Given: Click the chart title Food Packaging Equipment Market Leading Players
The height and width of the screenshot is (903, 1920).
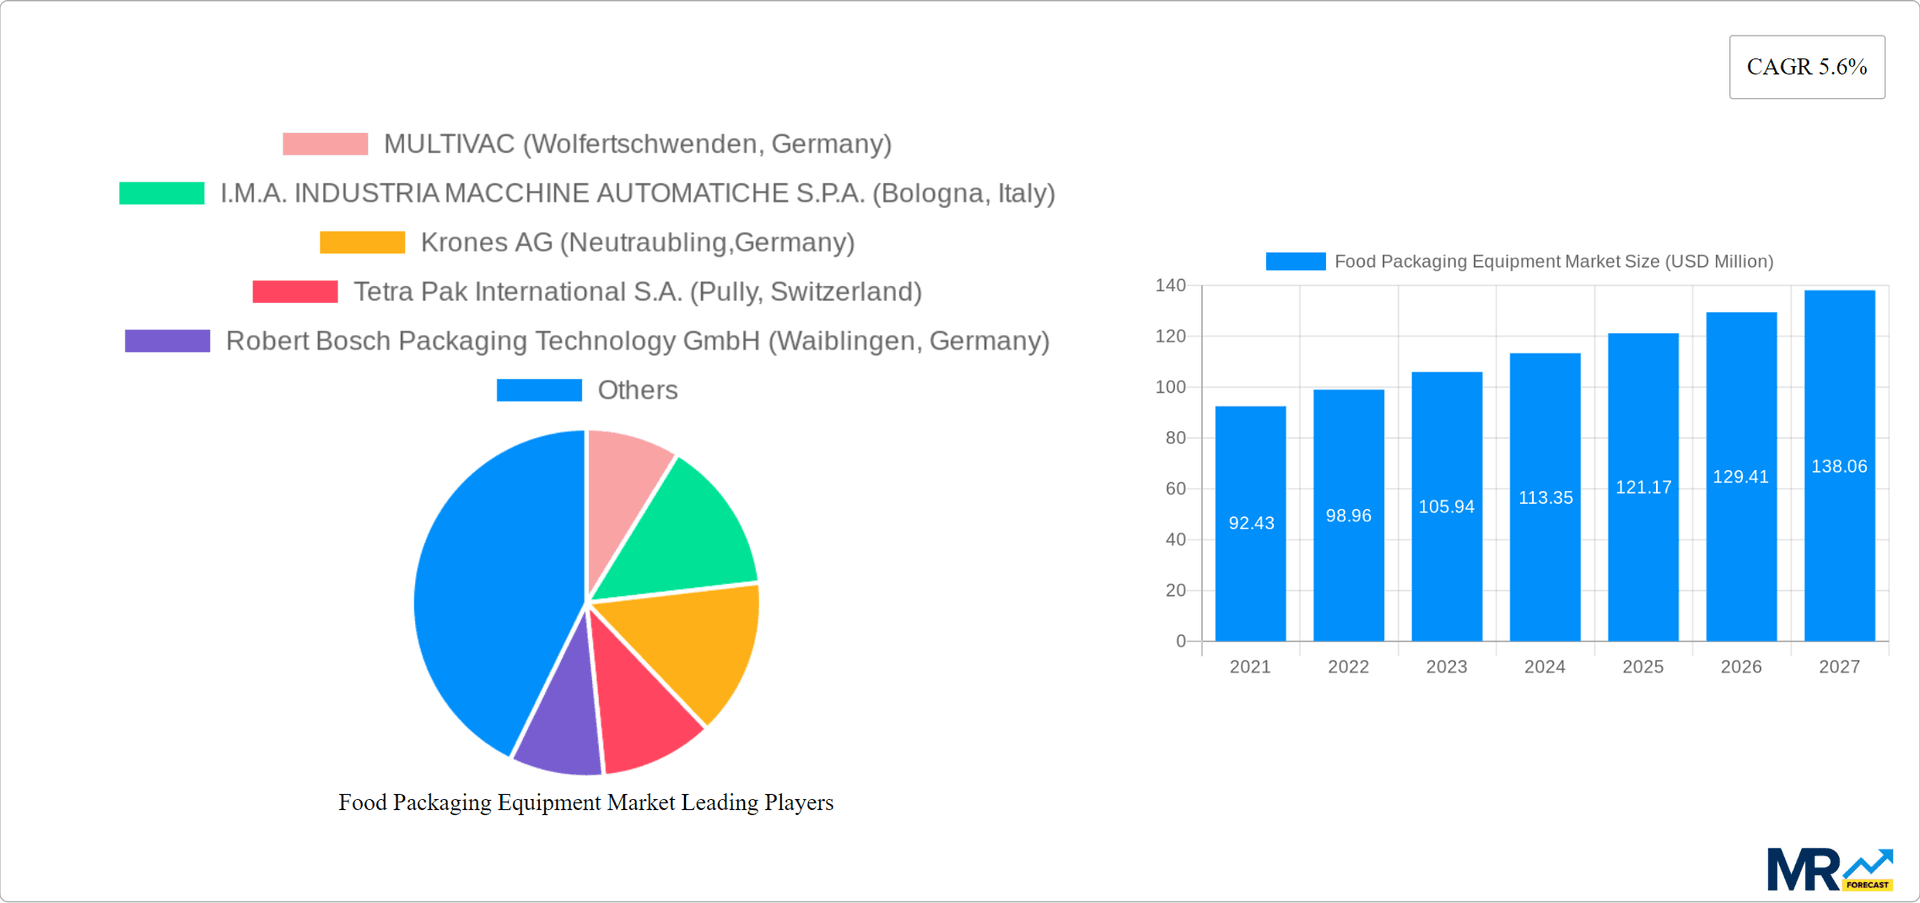Looking at the screenshot, I should [586, 802].
